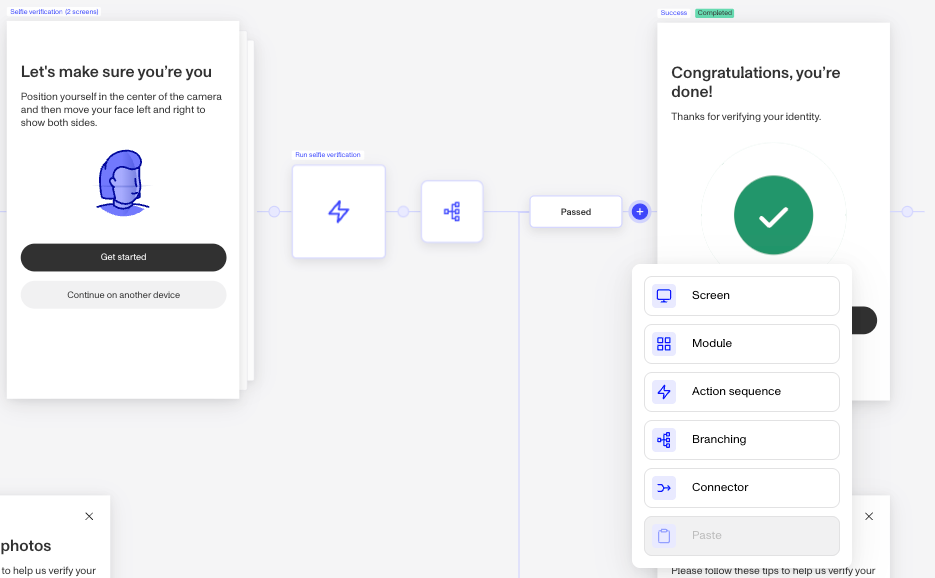Click the Get started button
This screenshot has height=578, width=935.
(x=123, y=257)
